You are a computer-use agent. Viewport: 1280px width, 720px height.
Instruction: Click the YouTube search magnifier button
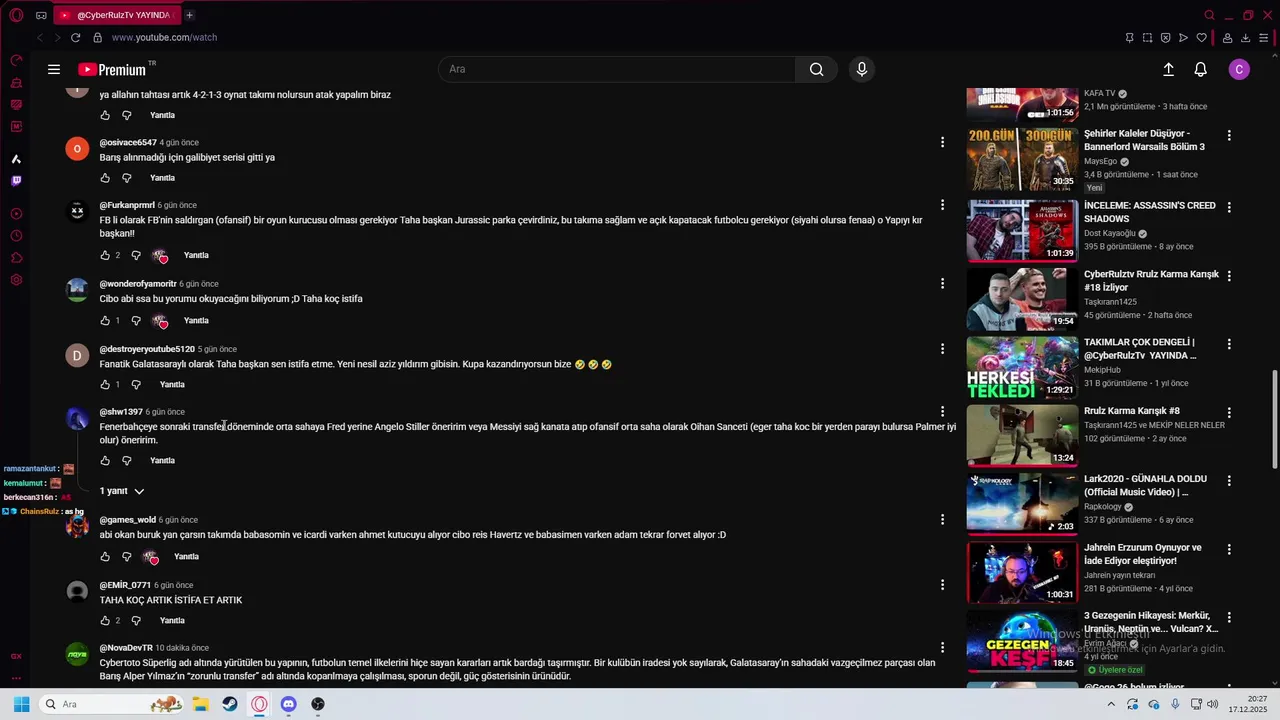pyautogui.click(x=817, y=69)
